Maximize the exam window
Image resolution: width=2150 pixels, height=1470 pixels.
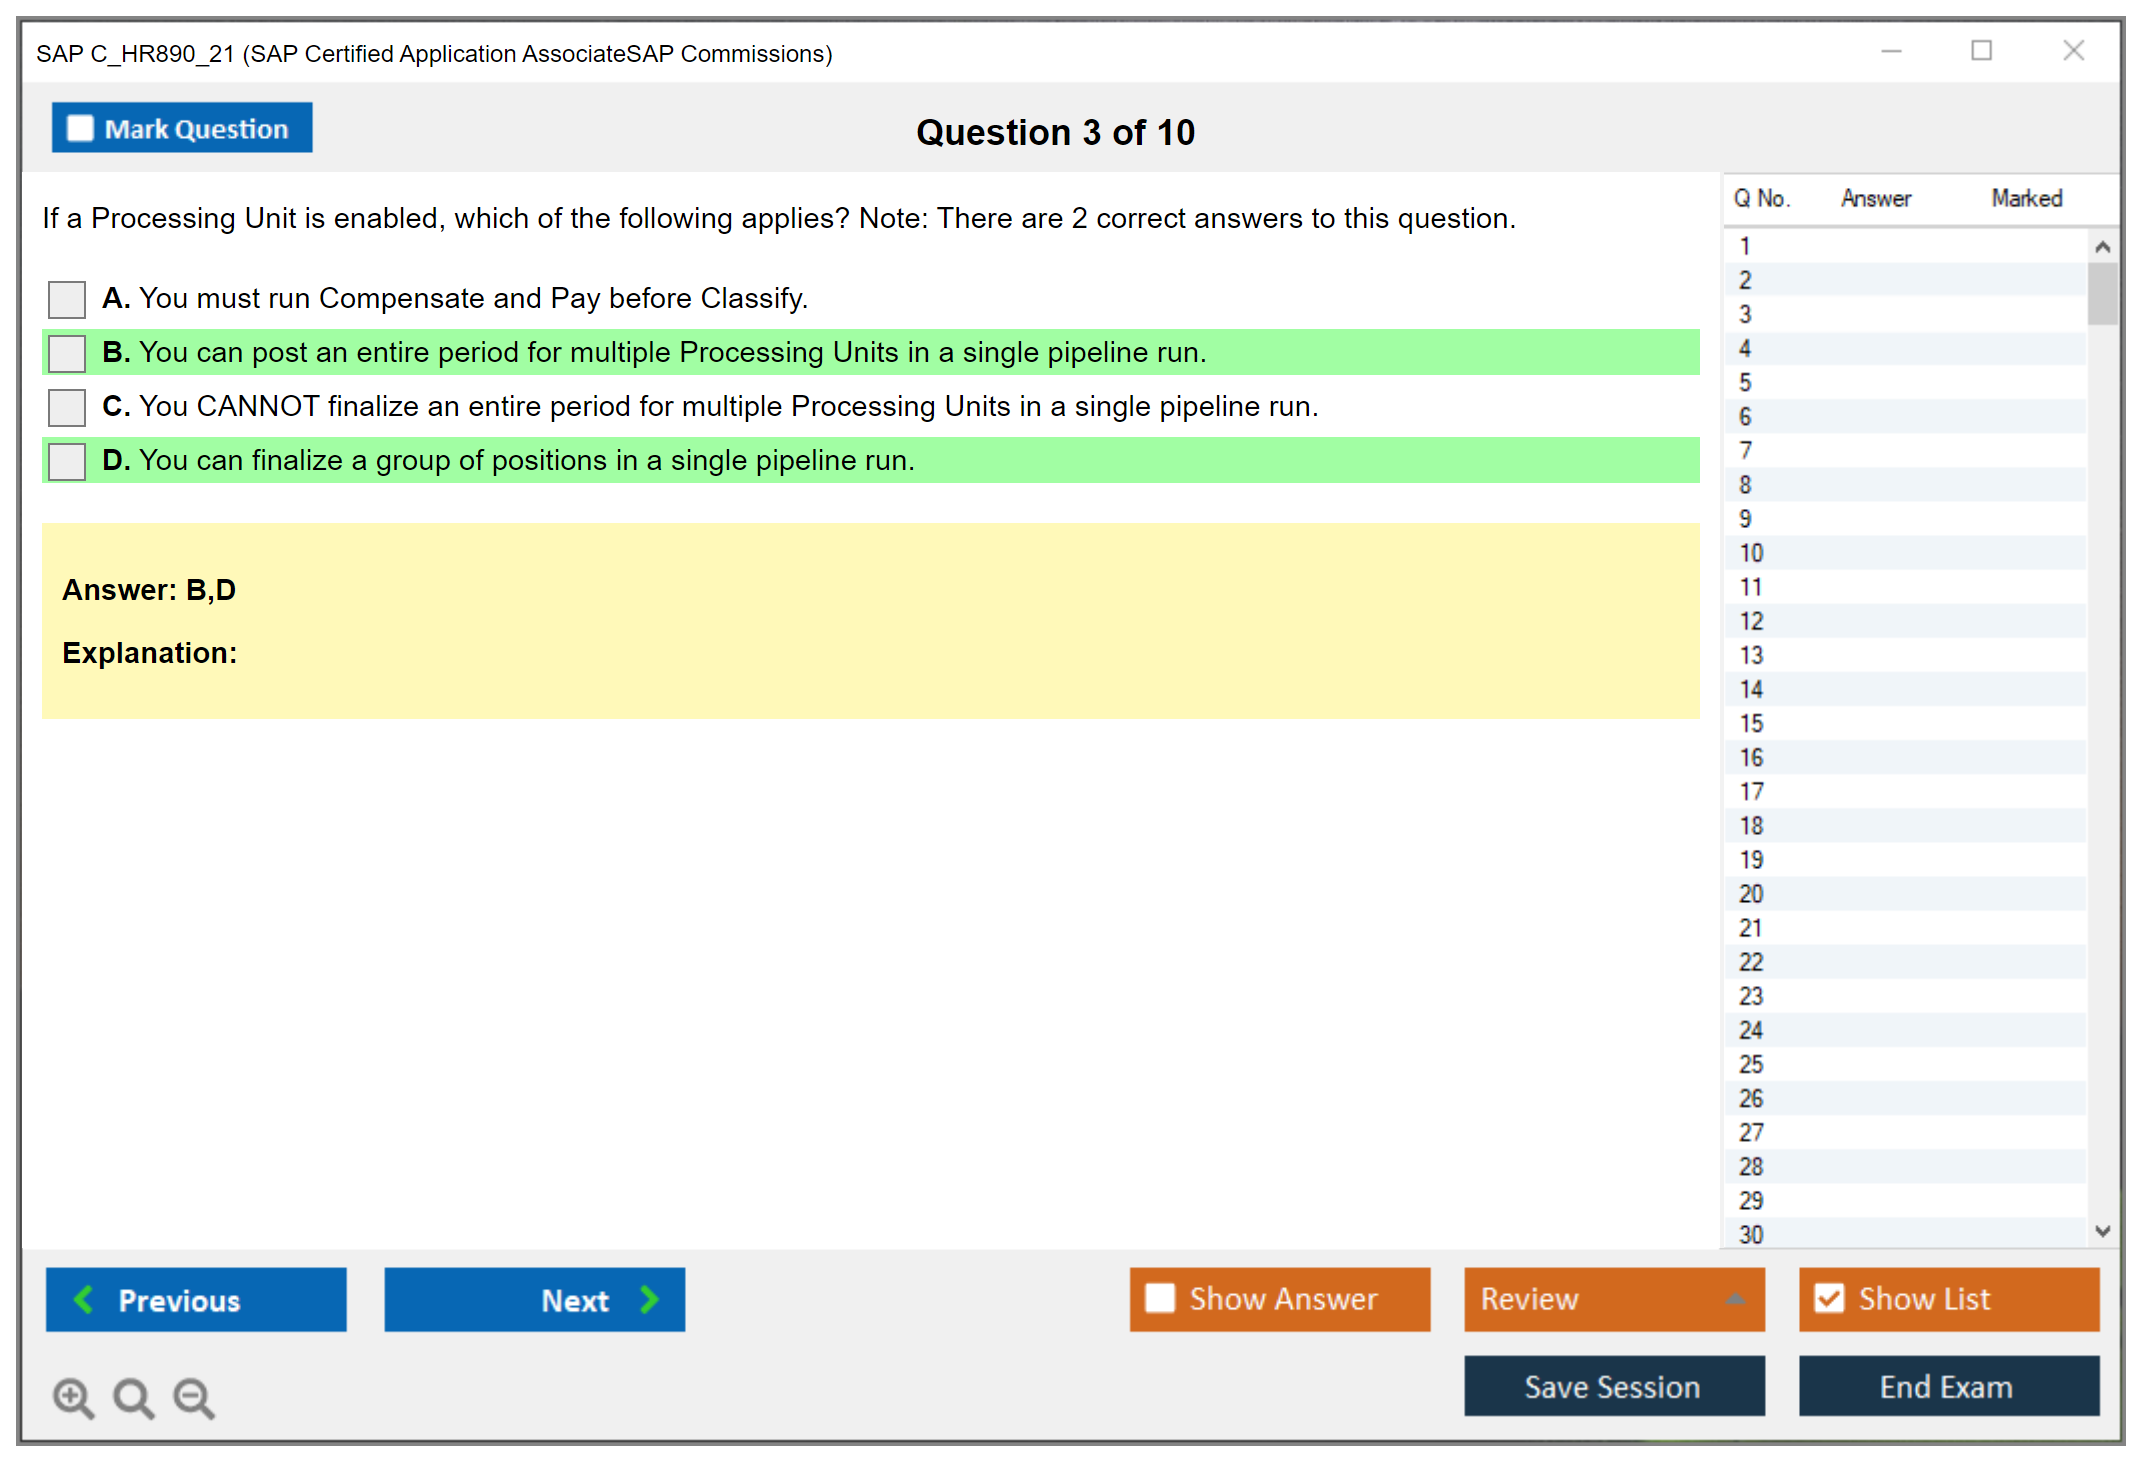(x=1981, y=51)
